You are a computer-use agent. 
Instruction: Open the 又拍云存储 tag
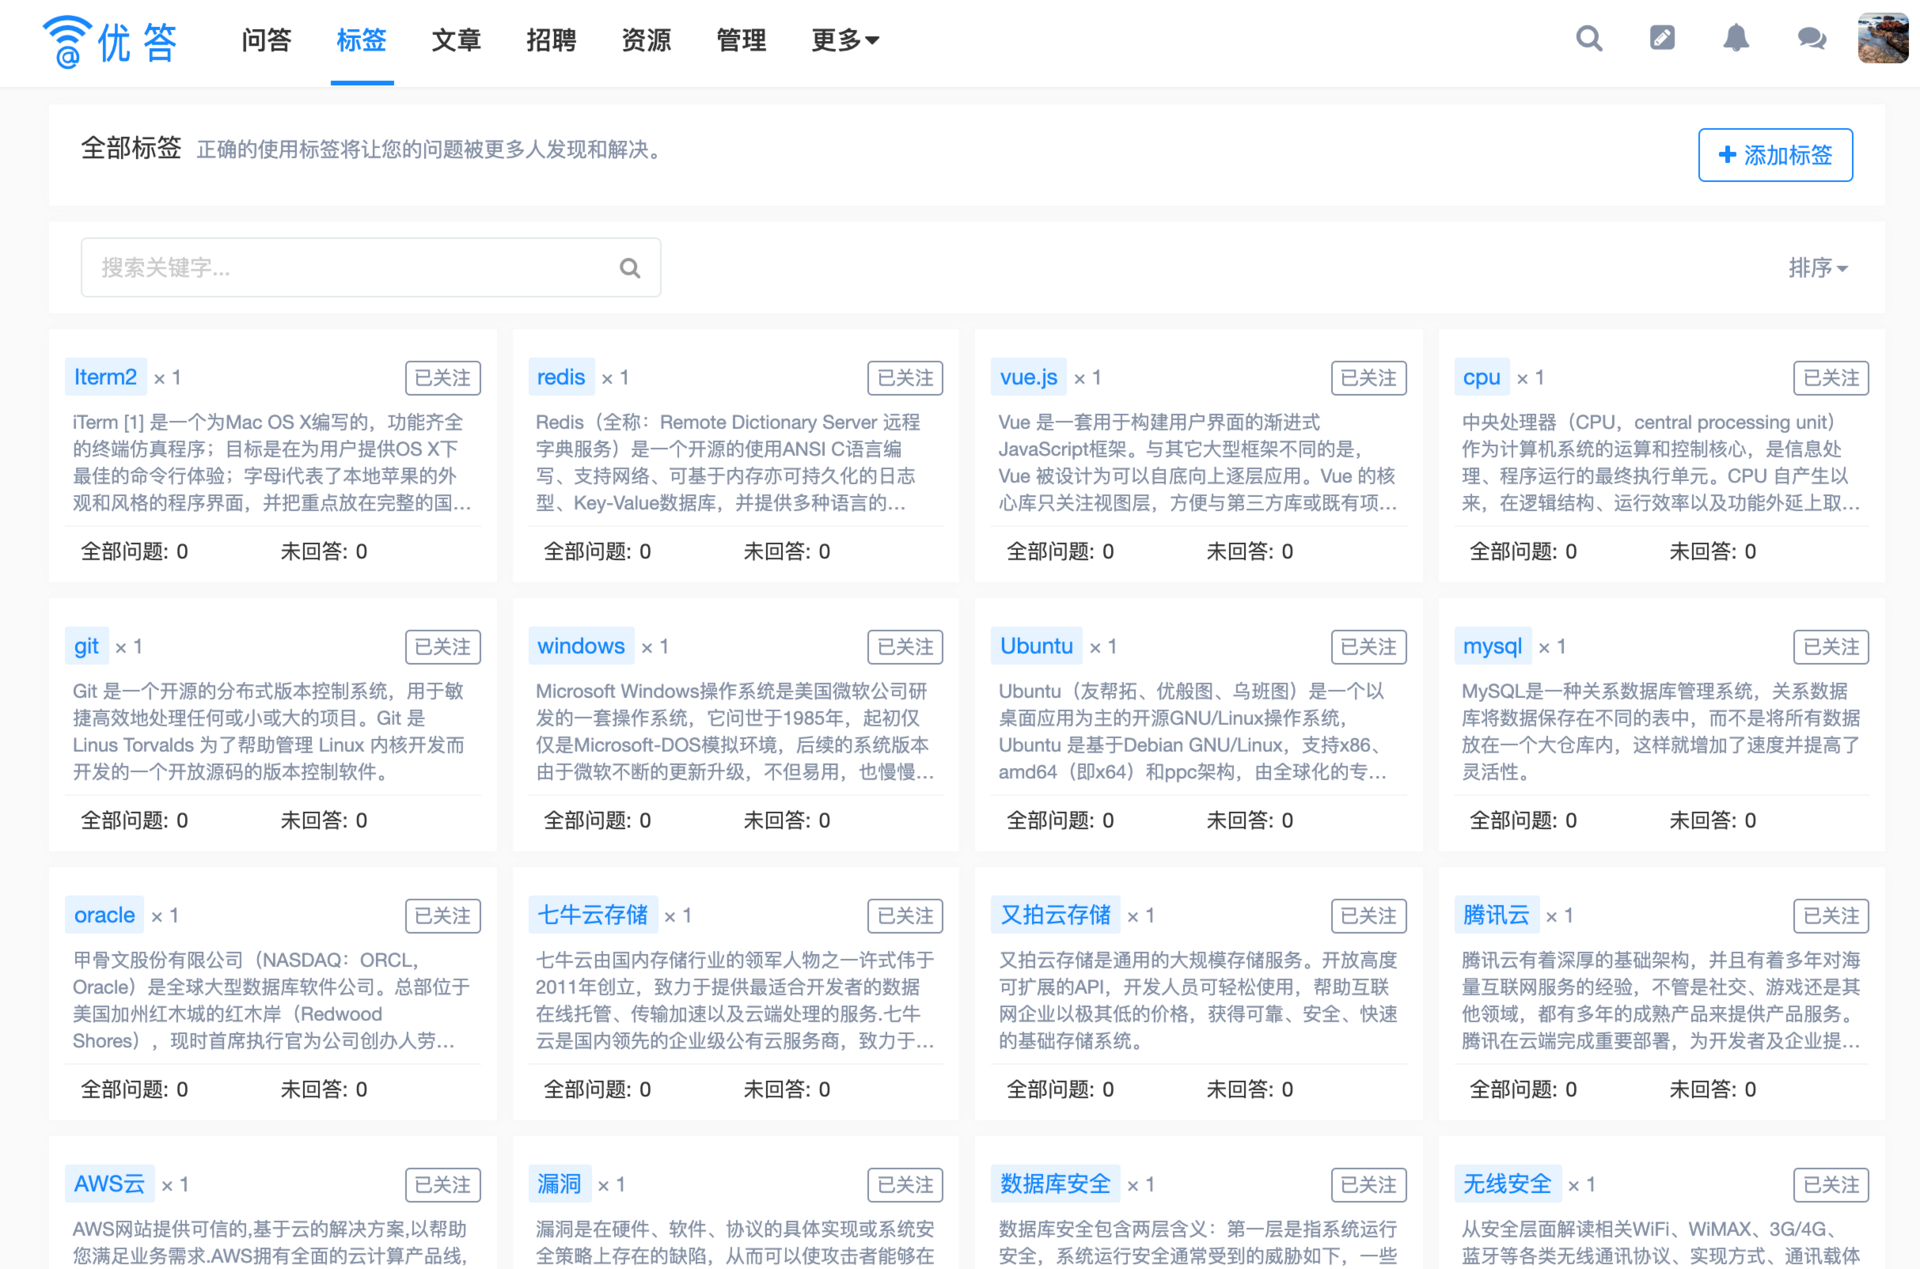[1055, 915]
